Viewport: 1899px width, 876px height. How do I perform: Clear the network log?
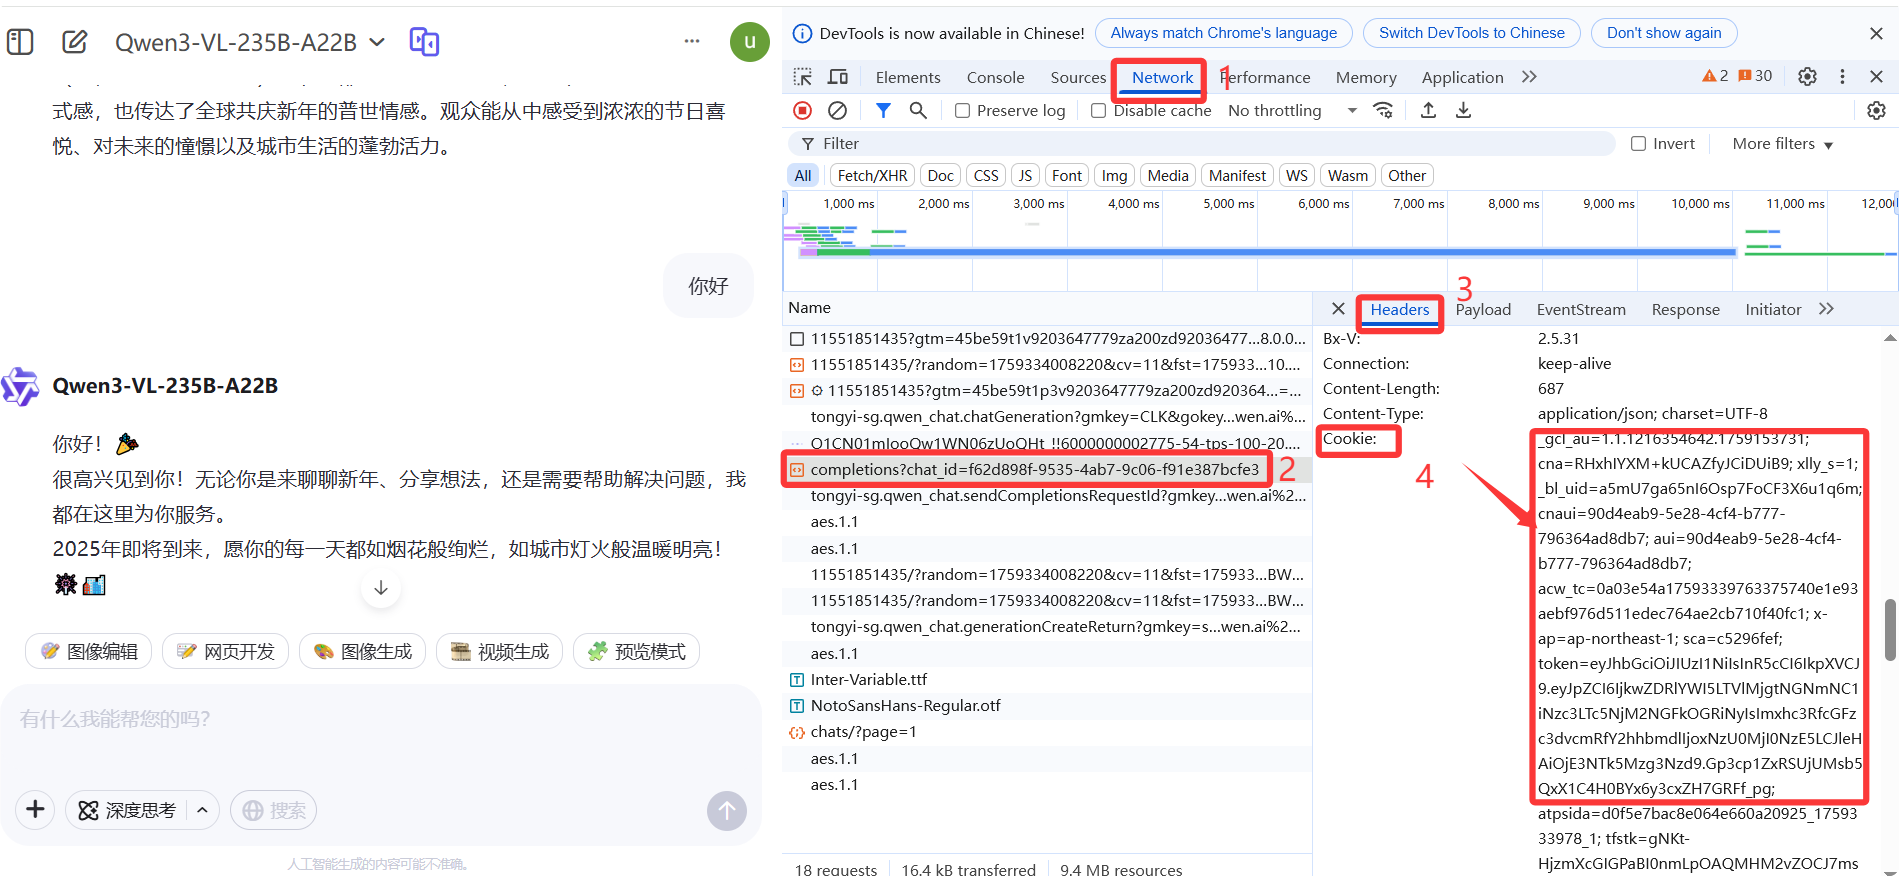click(x=838, y=111)
